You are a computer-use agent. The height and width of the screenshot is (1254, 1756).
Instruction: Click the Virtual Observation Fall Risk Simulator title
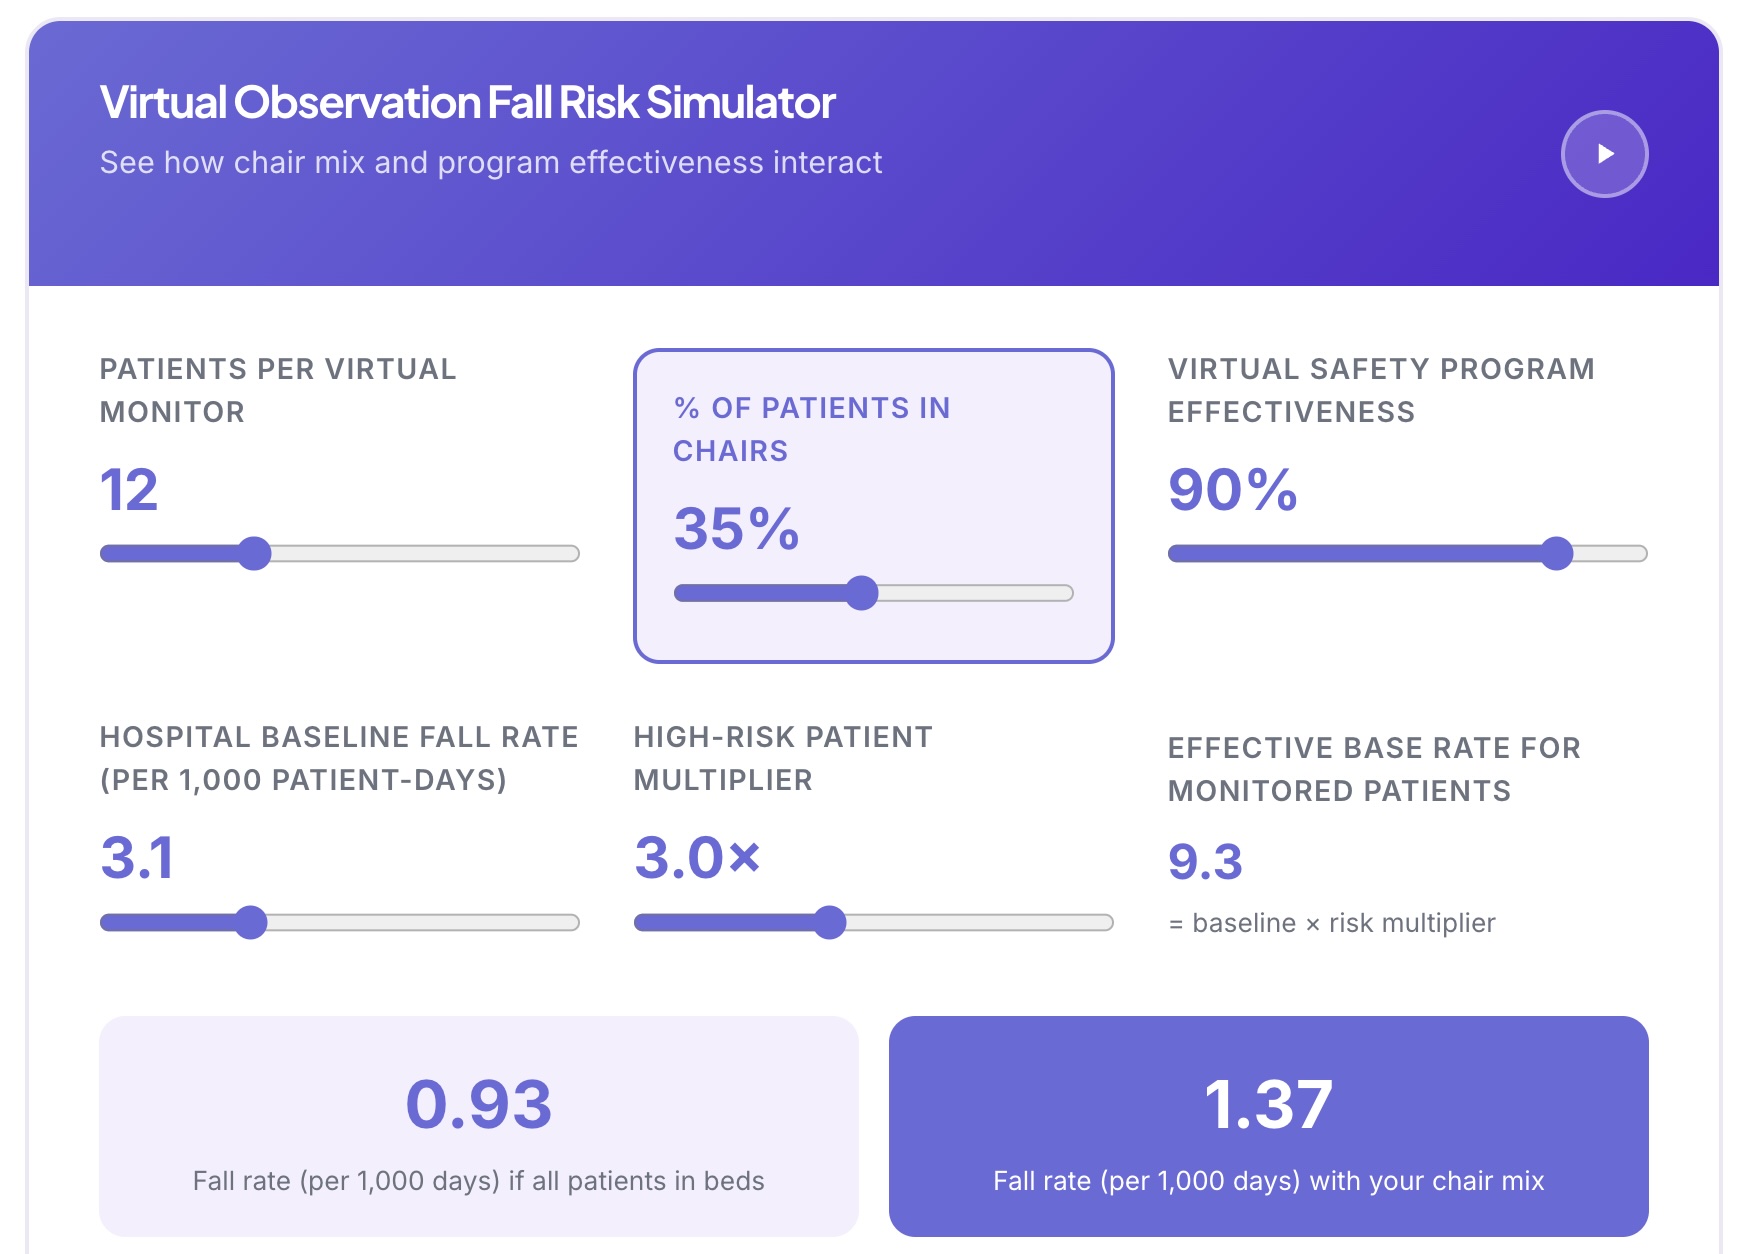coord(466,103)
